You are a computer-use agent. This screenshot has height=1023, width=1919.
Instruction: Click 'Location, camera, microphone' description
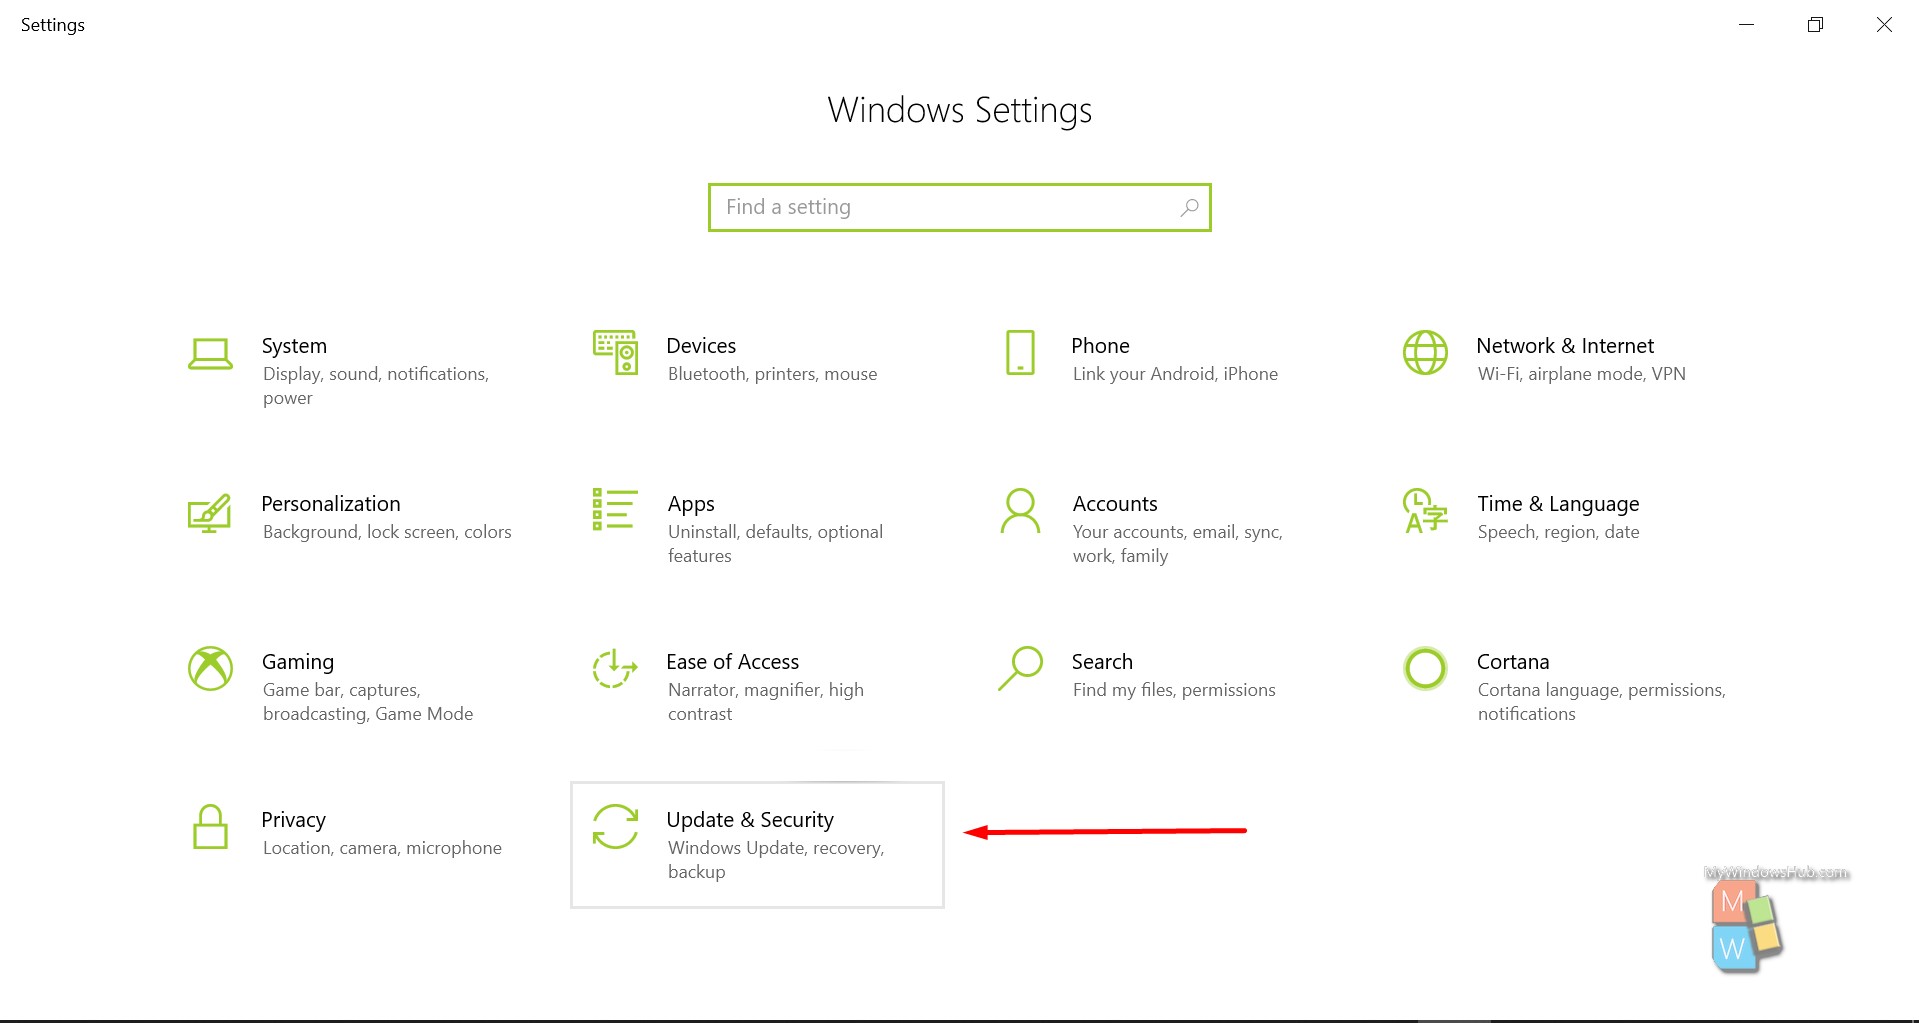[382, 848]
